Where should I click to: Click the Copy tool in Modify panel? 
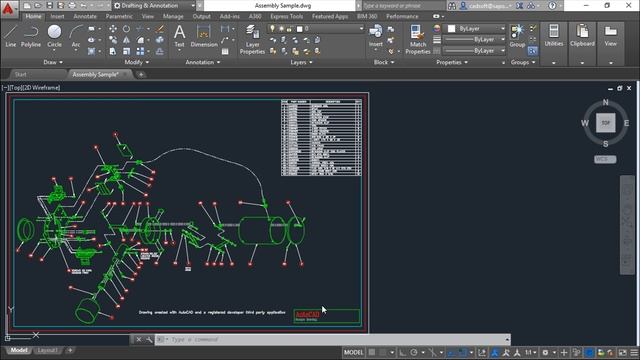click(x=113, y=40)
